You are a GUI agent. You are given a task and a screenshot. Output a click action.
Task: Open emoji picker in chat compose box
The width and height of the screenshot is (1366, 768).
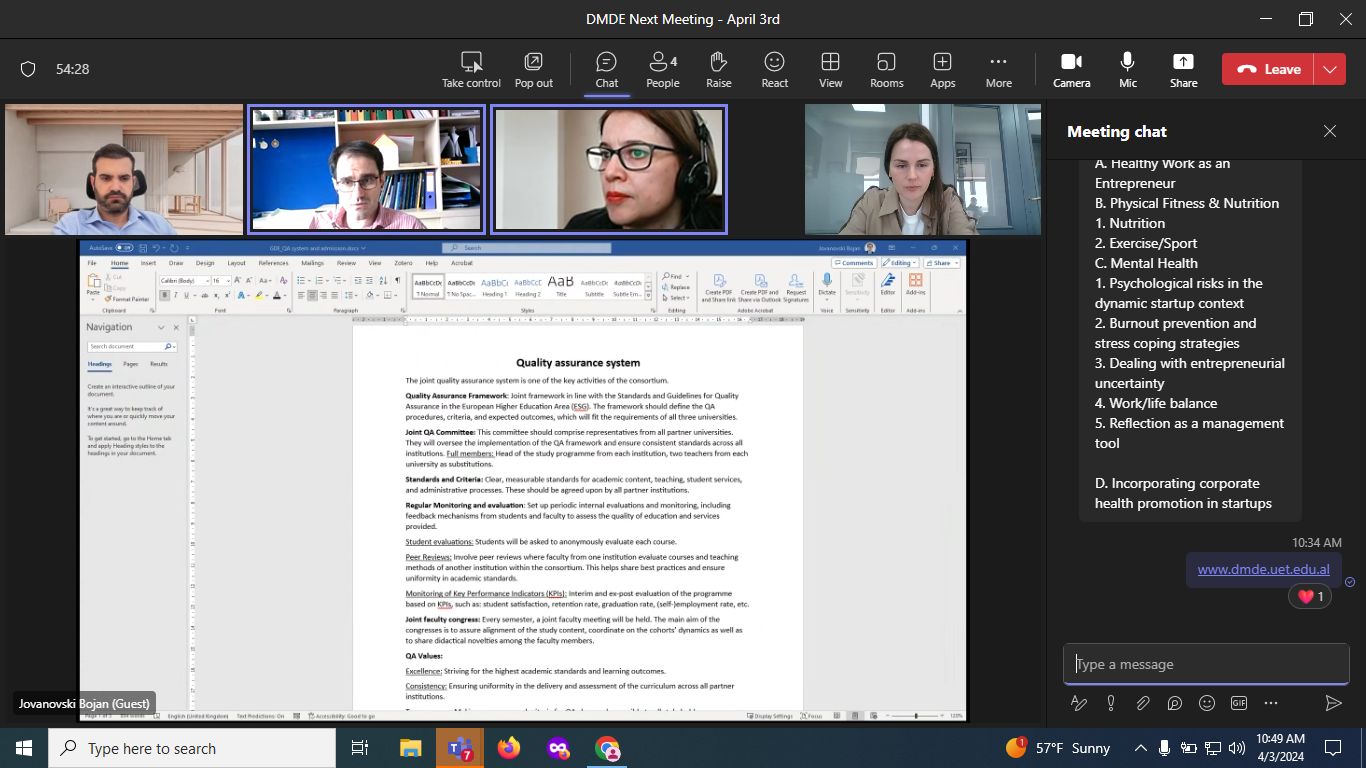[x=1207, y=703]
